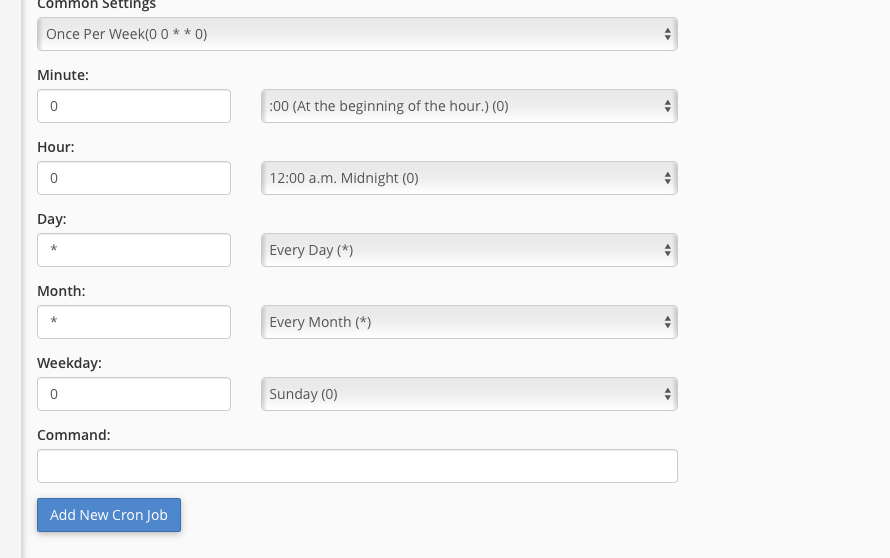Select the Day text input box
This screenshot has height=558, width=890.
pos(134,250)
